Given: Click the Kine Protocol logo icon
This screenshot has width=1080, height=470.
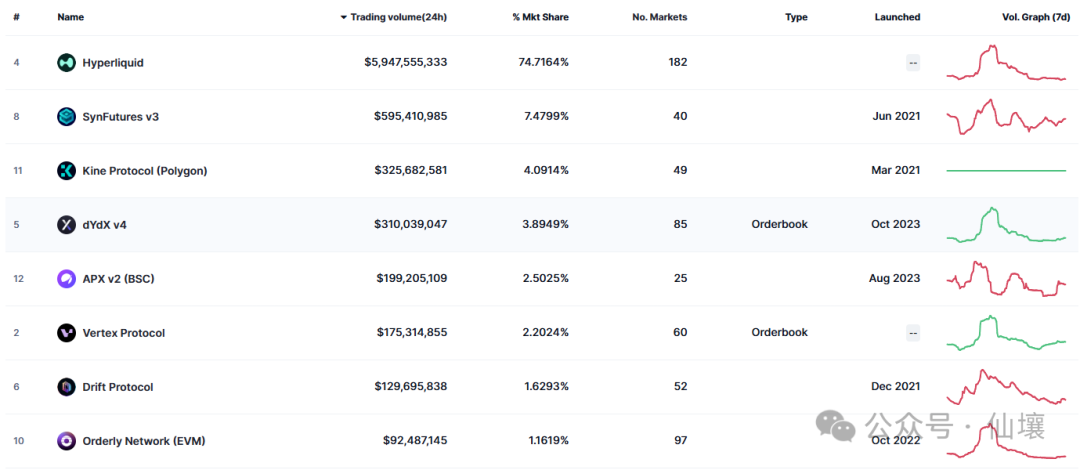Looking at the screenshot, I should [x=66, y=171].
